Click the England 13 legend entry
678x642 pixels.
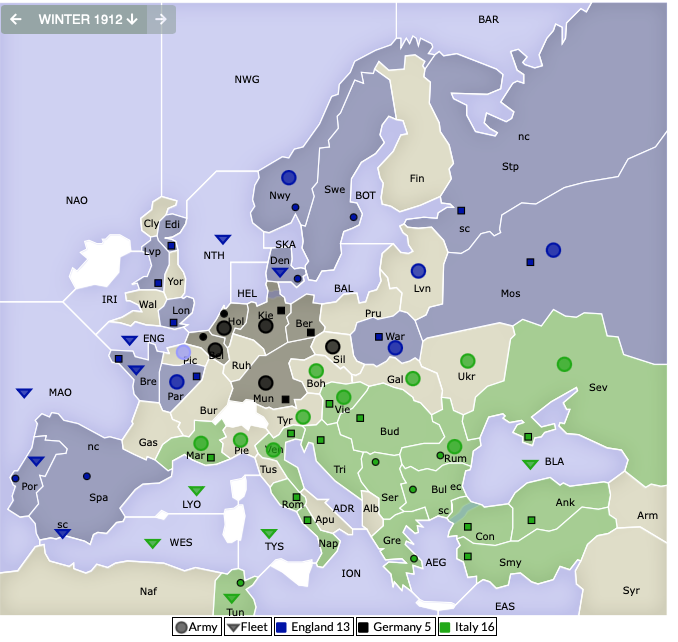(314, 627)
